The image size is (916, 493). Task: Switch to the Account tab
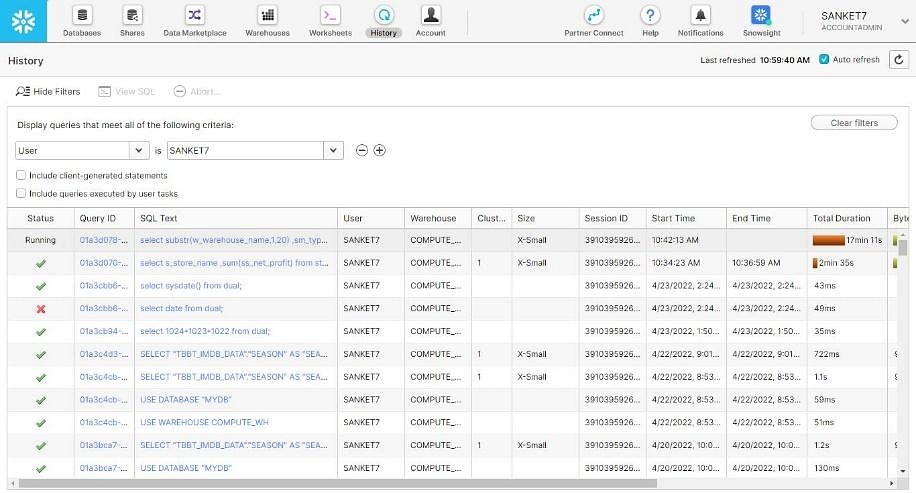click(431, 22)
